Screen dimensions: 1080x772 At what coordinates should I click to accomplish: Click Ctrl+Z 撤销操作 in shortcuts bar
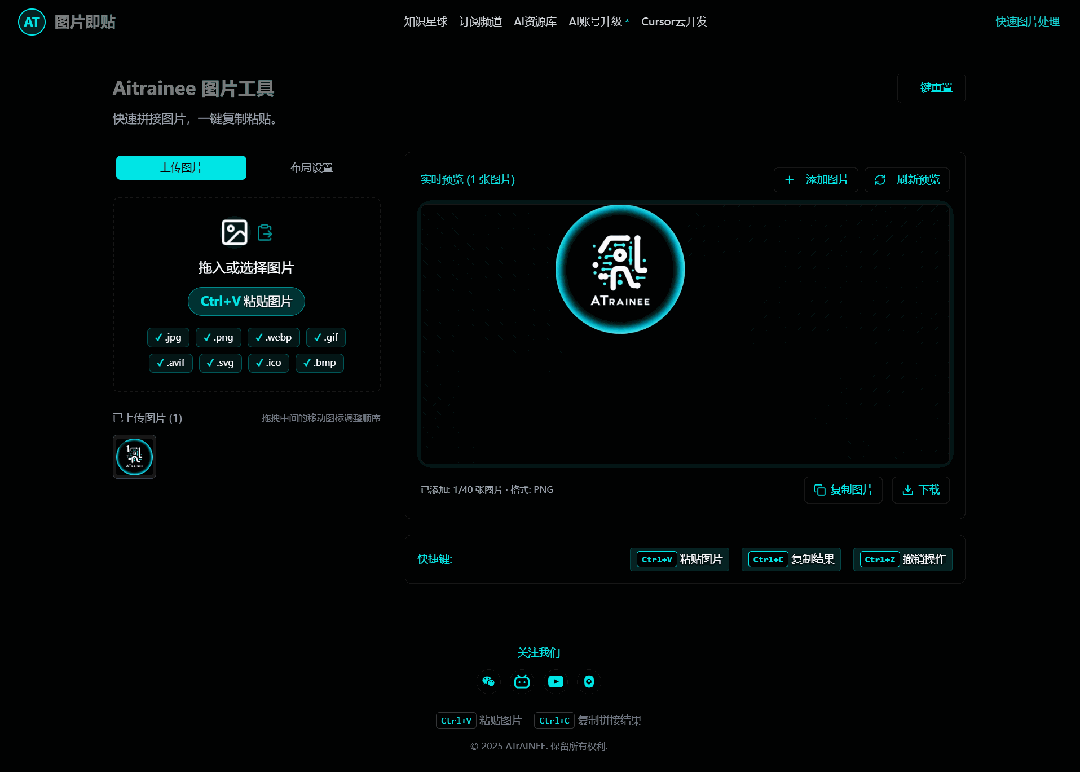pyautogui.click(x=903, y=559)
